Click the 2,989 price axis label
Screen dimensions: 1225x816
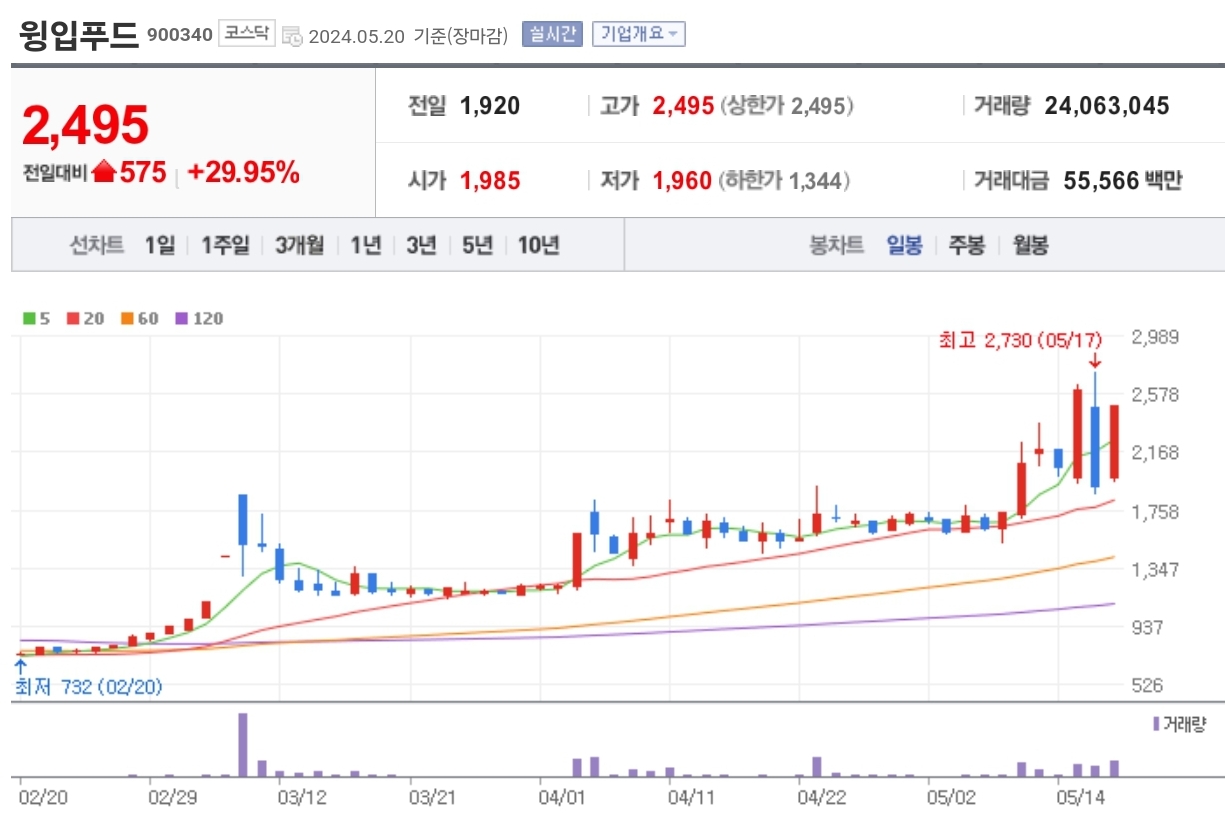1155,337
